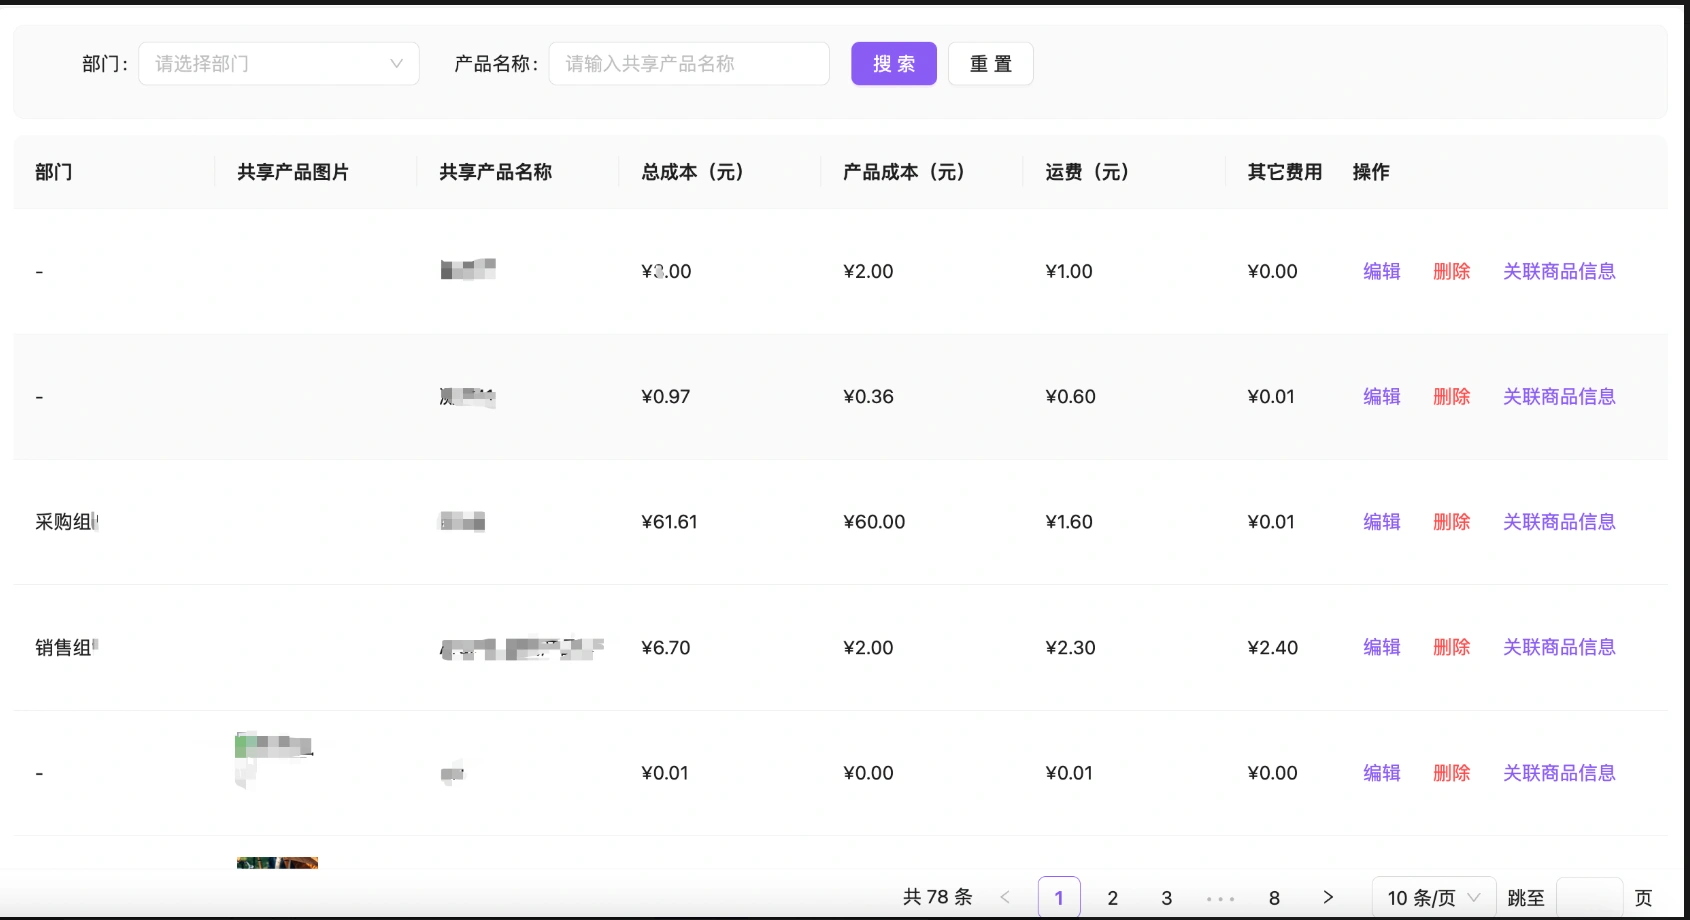This screenshot has height=920, width=1690.
Task: Click the next page arrow
Action: coord(1328,898)
